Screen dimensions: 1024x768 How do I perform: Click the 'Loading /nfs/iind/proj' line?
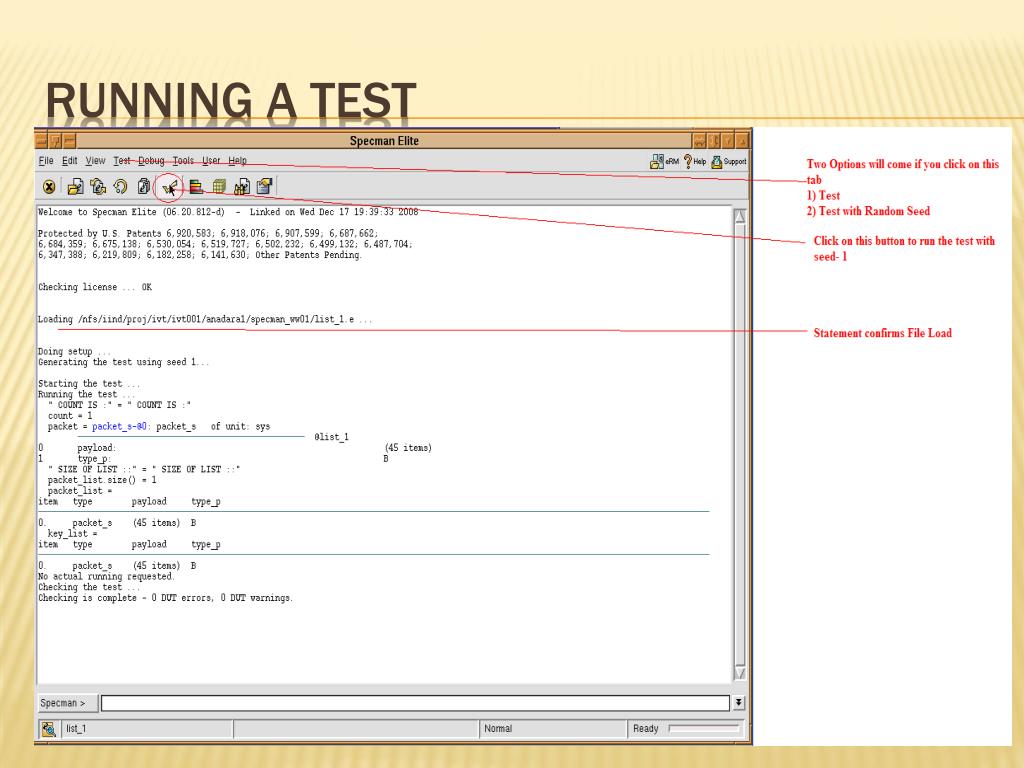pyautogui.click(x=205, y=319)
